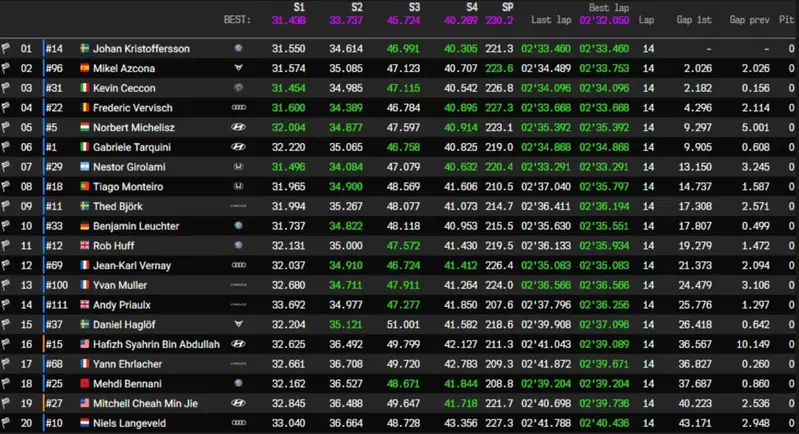Screen dimensions: 799x434
Task: Click the Audi rings logo in Vervisch's row
Action: (x=238, y=107)
